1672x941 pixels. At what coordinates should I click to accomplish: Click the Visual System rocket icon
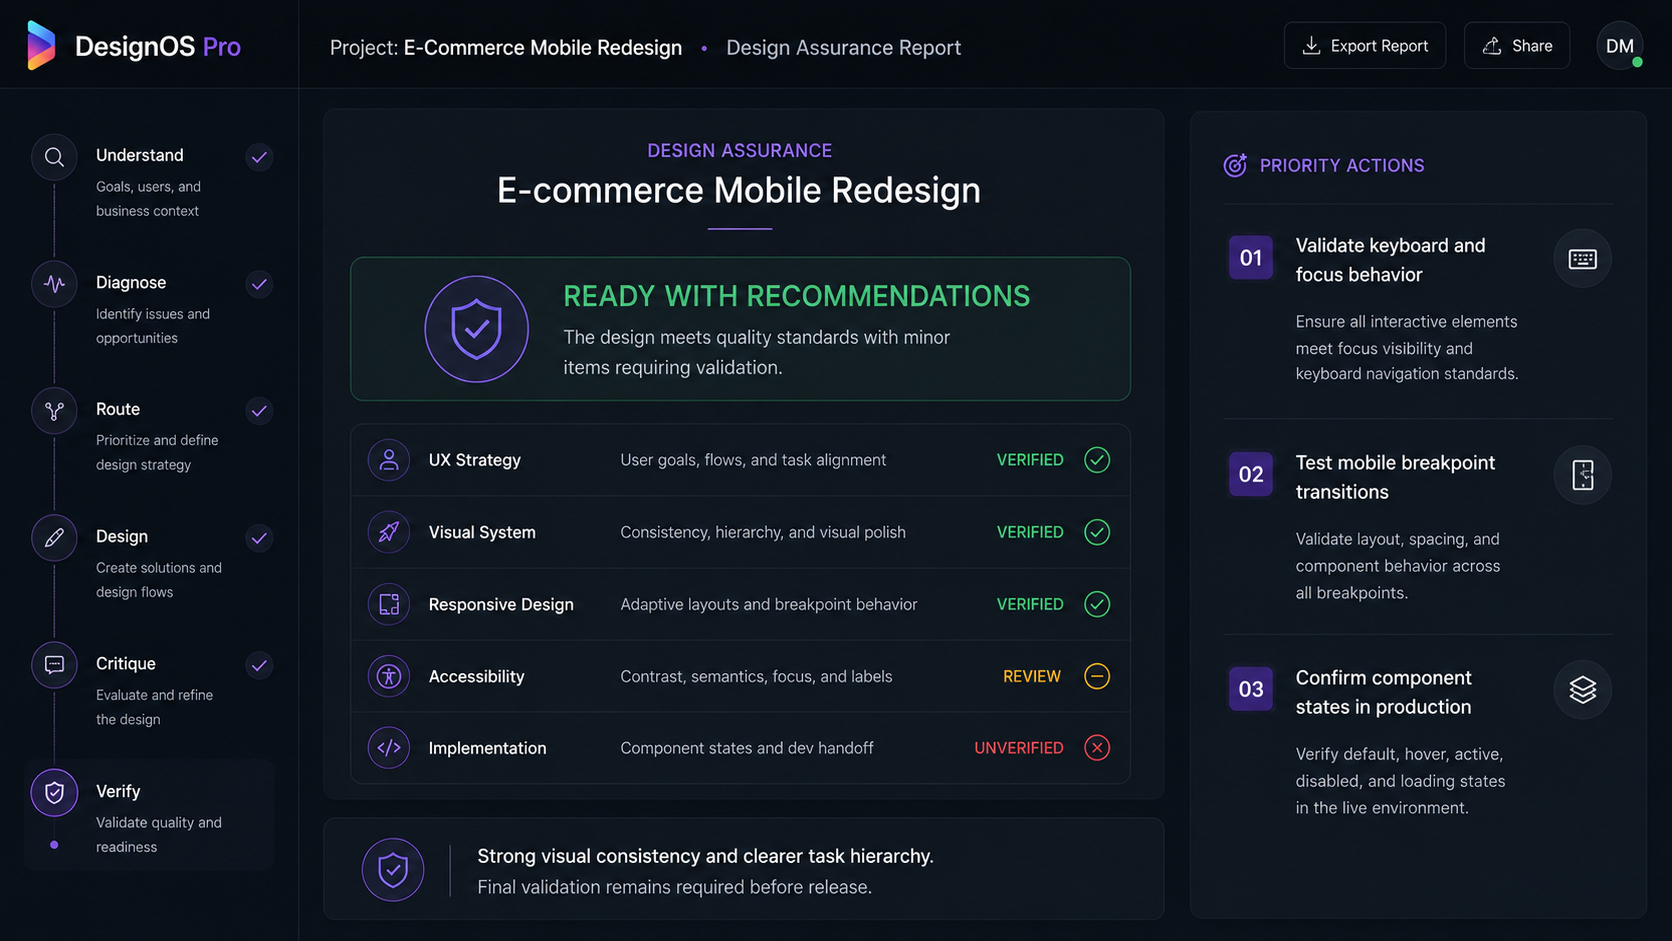pyautogui.click(x=389, y=532)
